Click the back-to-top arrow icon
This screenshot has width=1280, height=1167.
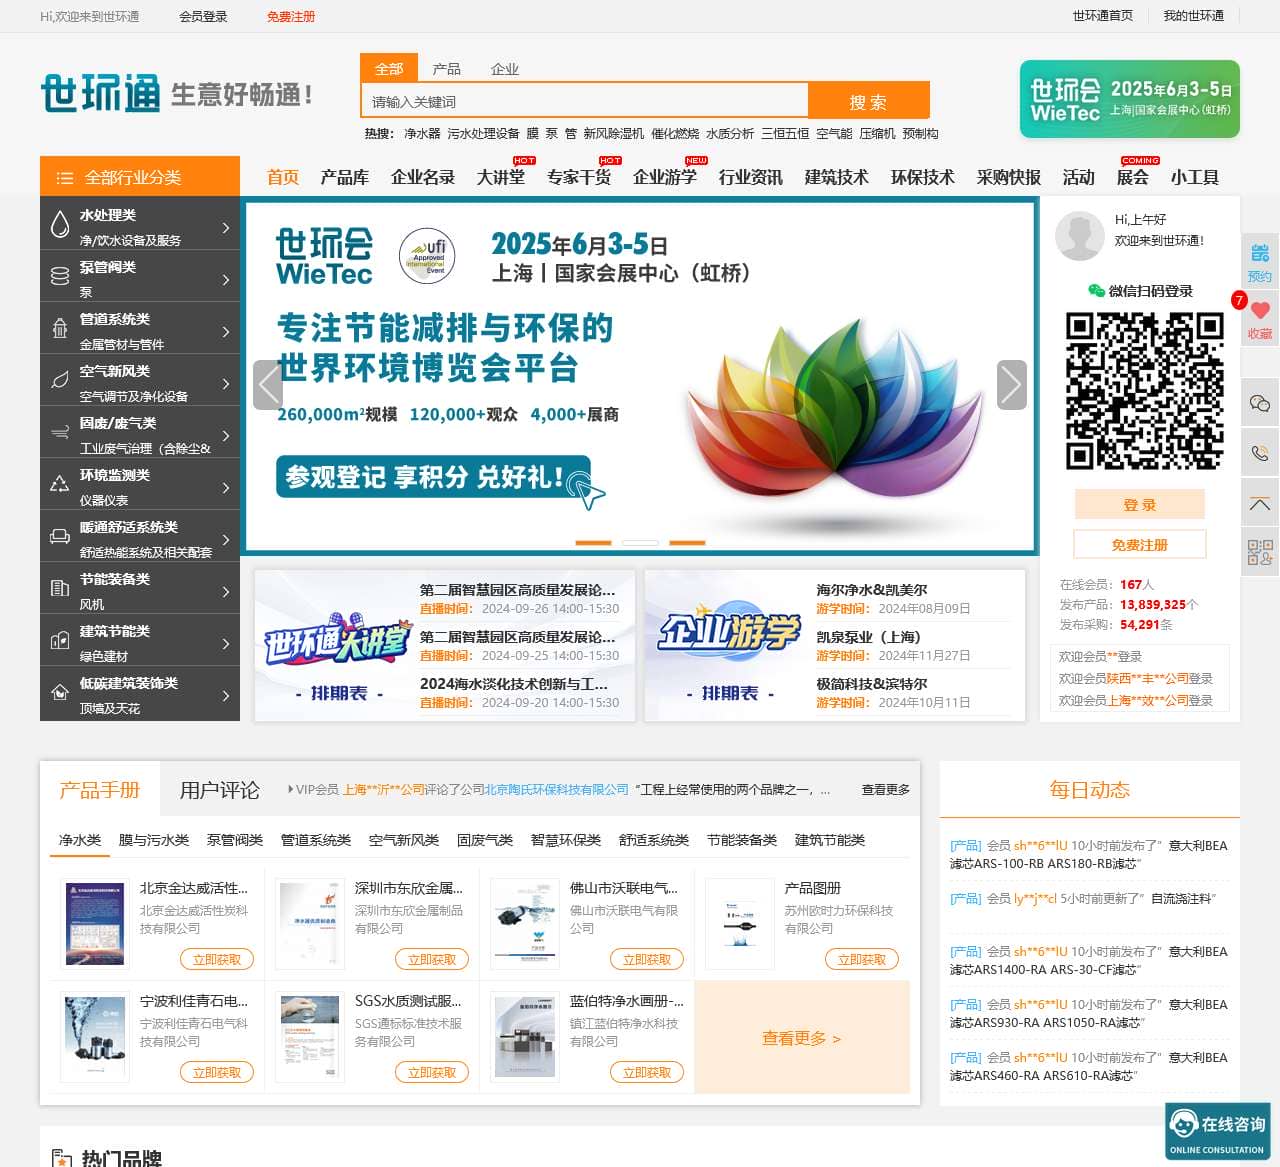click(1259, 504)
